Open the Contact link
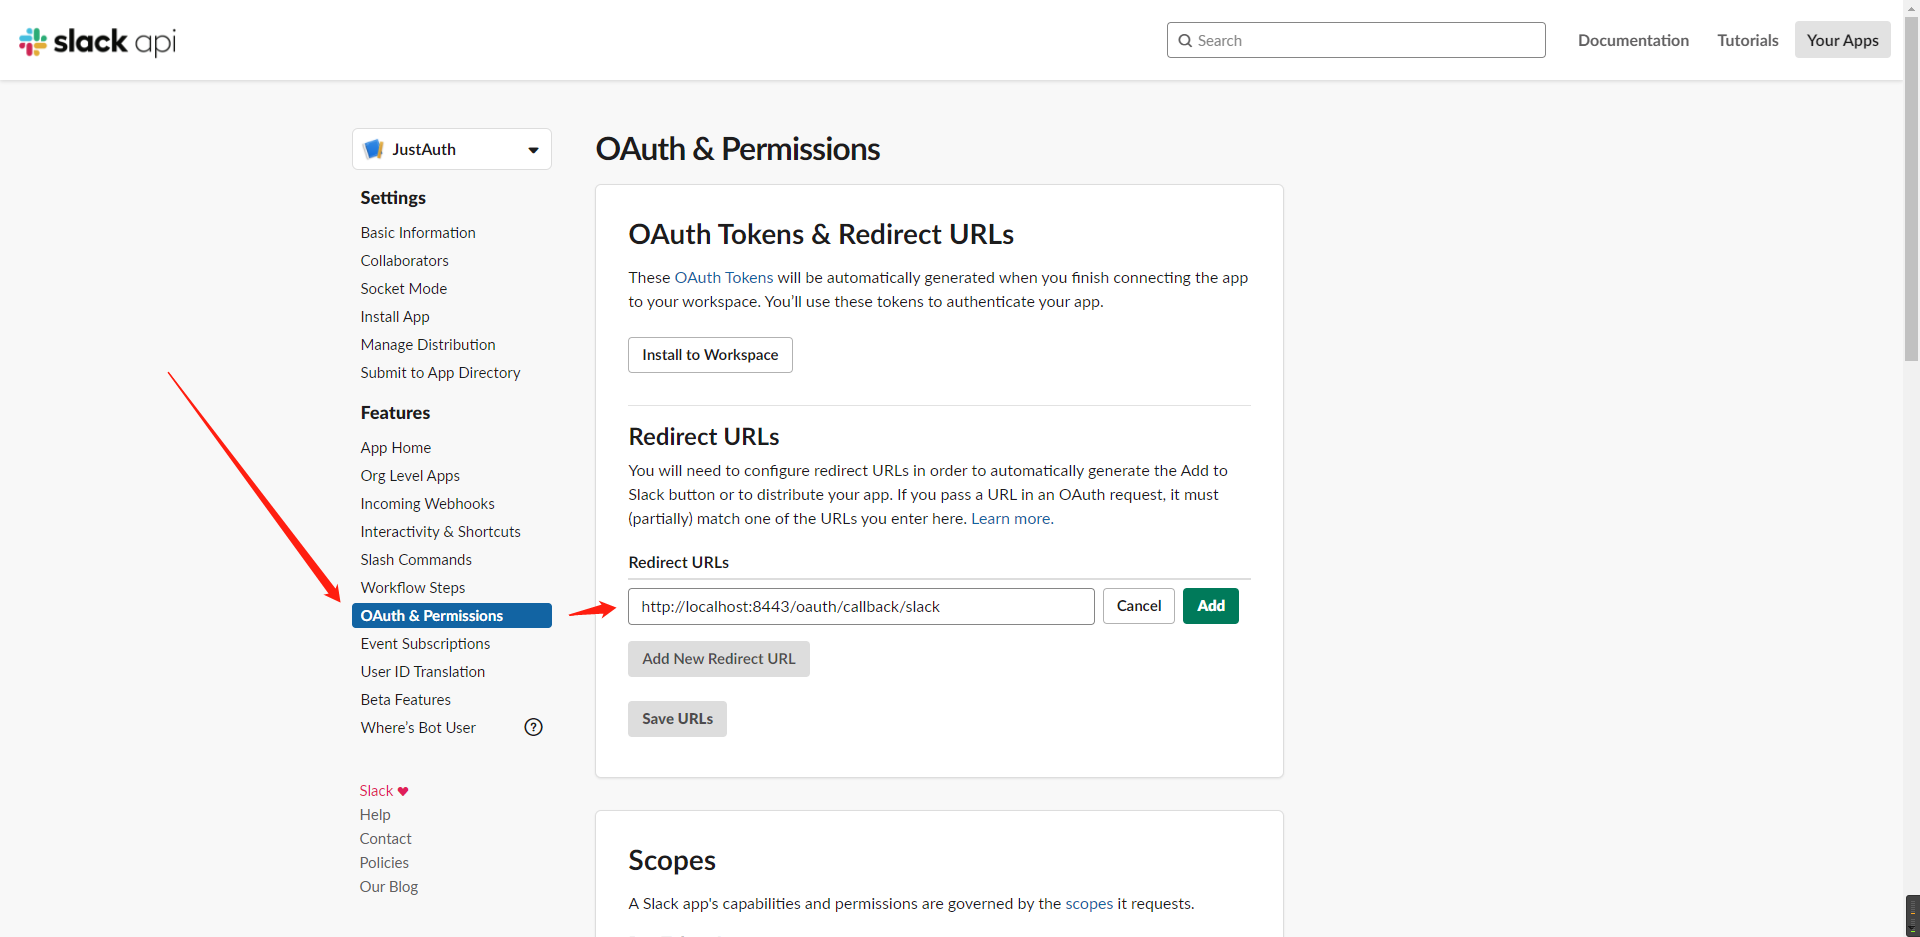This screenshot has width=1920, height=937. (x=385, y=838)
